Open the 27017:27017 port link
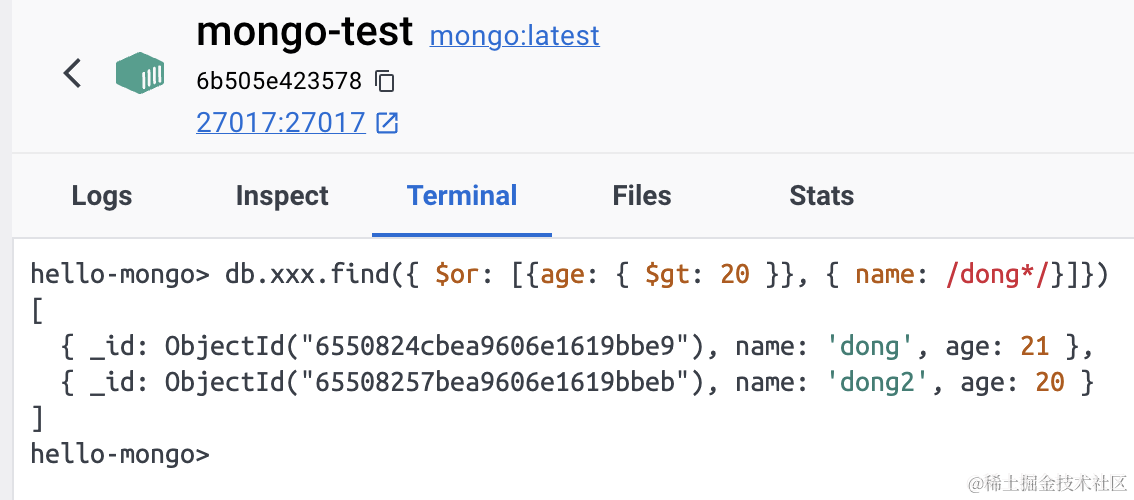 click(x=281, y=123)
